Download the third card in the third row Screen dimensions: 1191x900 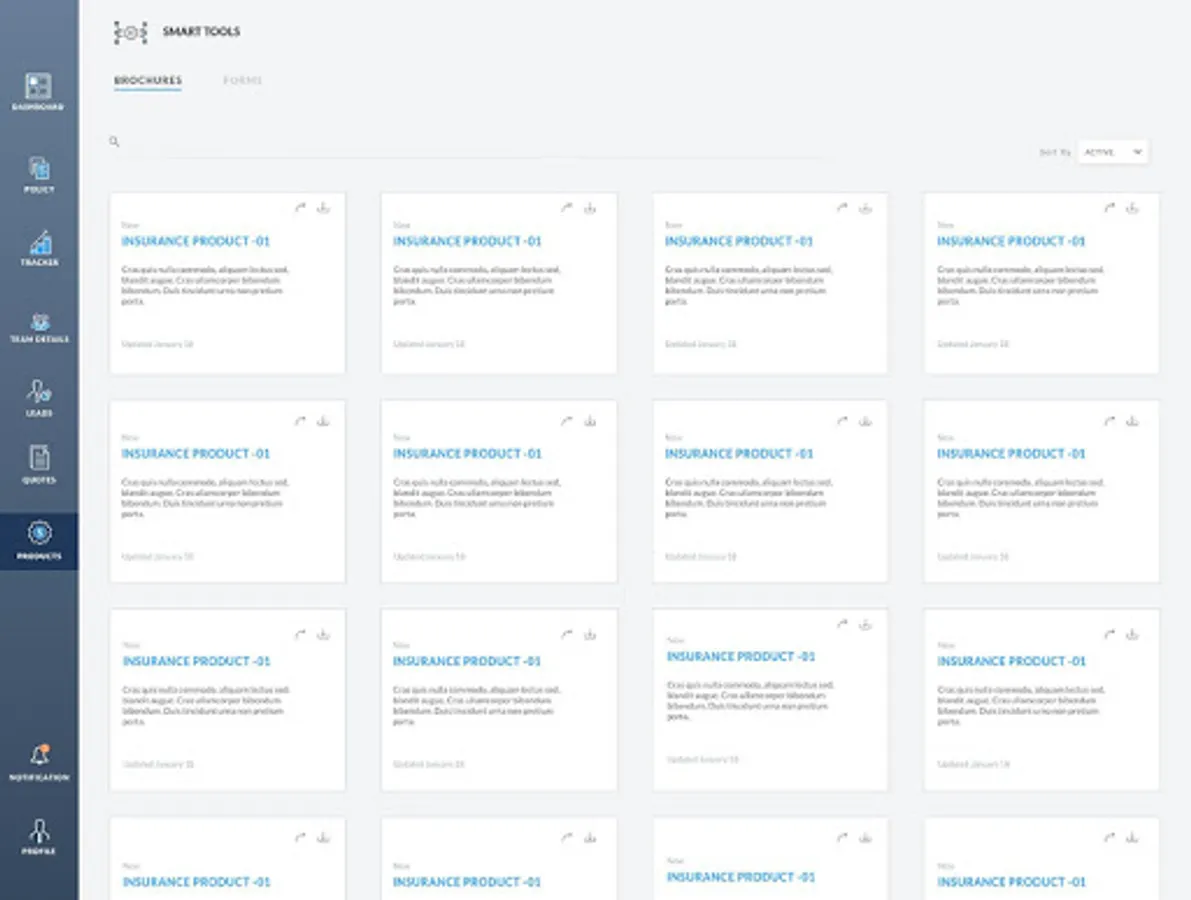pyautogui.click(x=865, y=624)
